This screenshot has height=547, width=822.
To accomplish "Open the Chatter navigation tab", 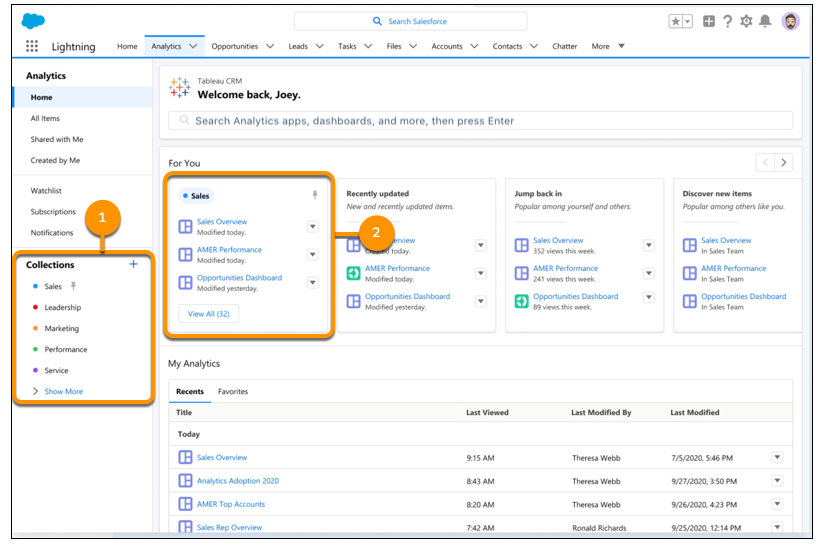I will [x=565, y=46].
